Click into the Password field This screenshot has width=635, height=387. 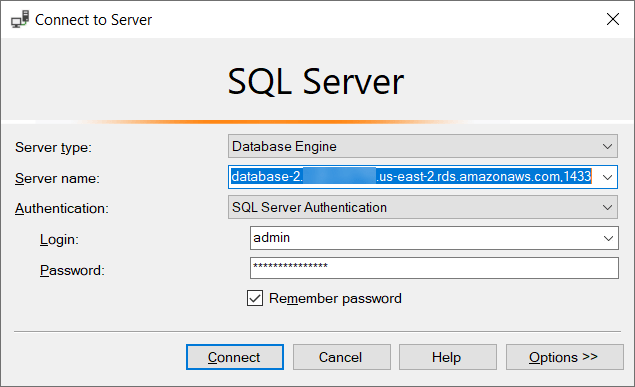click(x=434, y=268)
